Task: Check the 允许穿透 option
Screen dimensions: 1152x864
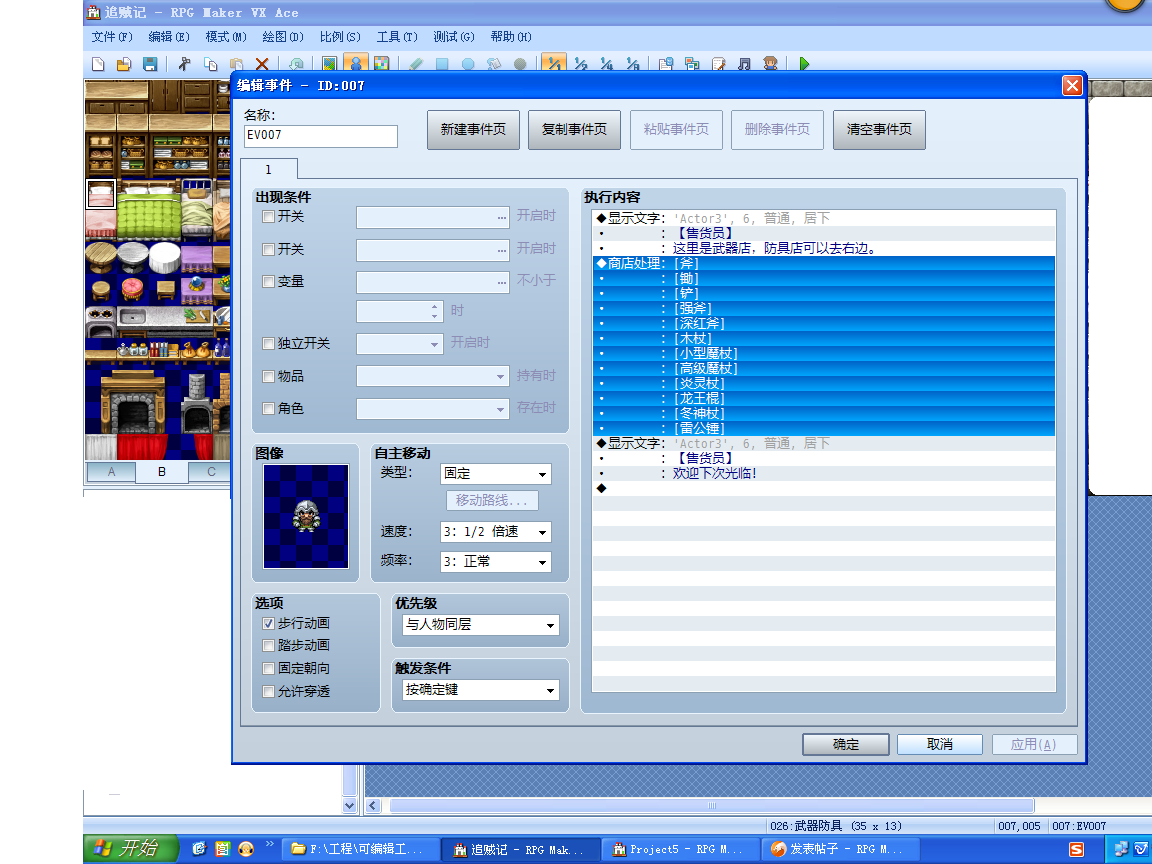Action: coord(268,691)
